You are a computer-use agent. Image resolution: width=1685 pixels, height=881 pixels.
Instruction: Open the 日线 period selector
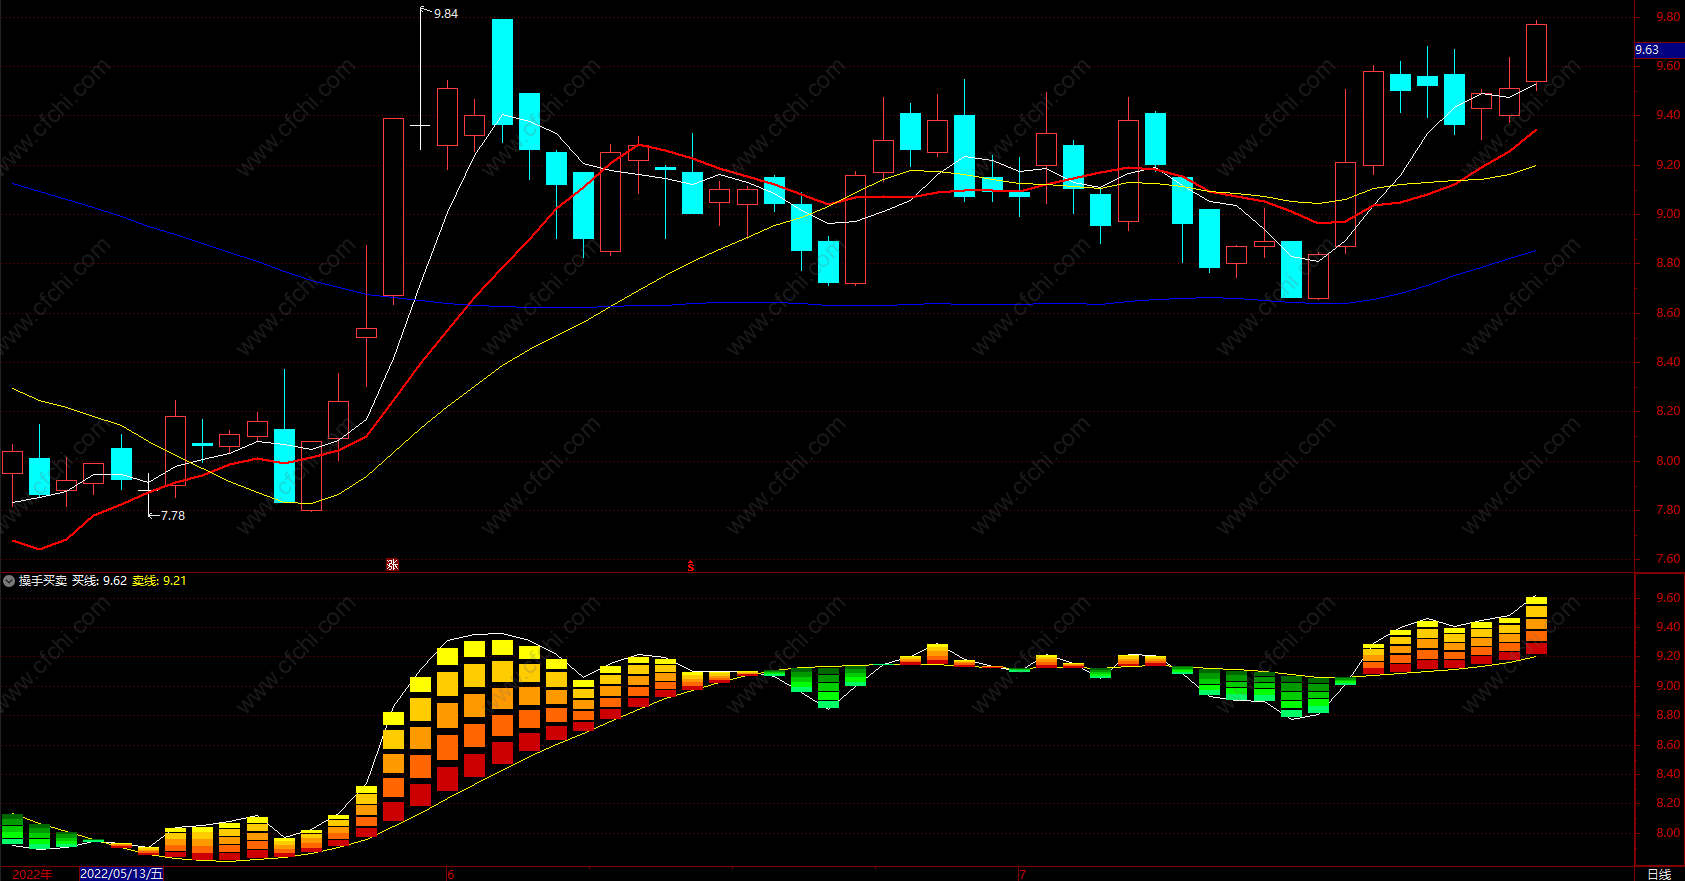(x=1659, y=874)
